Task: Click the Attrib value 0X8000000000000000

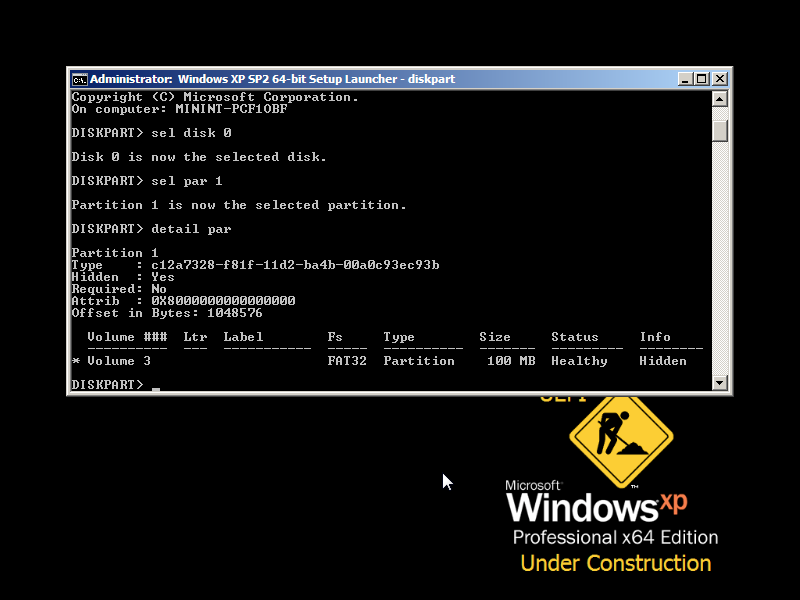Action: point(223,301)
